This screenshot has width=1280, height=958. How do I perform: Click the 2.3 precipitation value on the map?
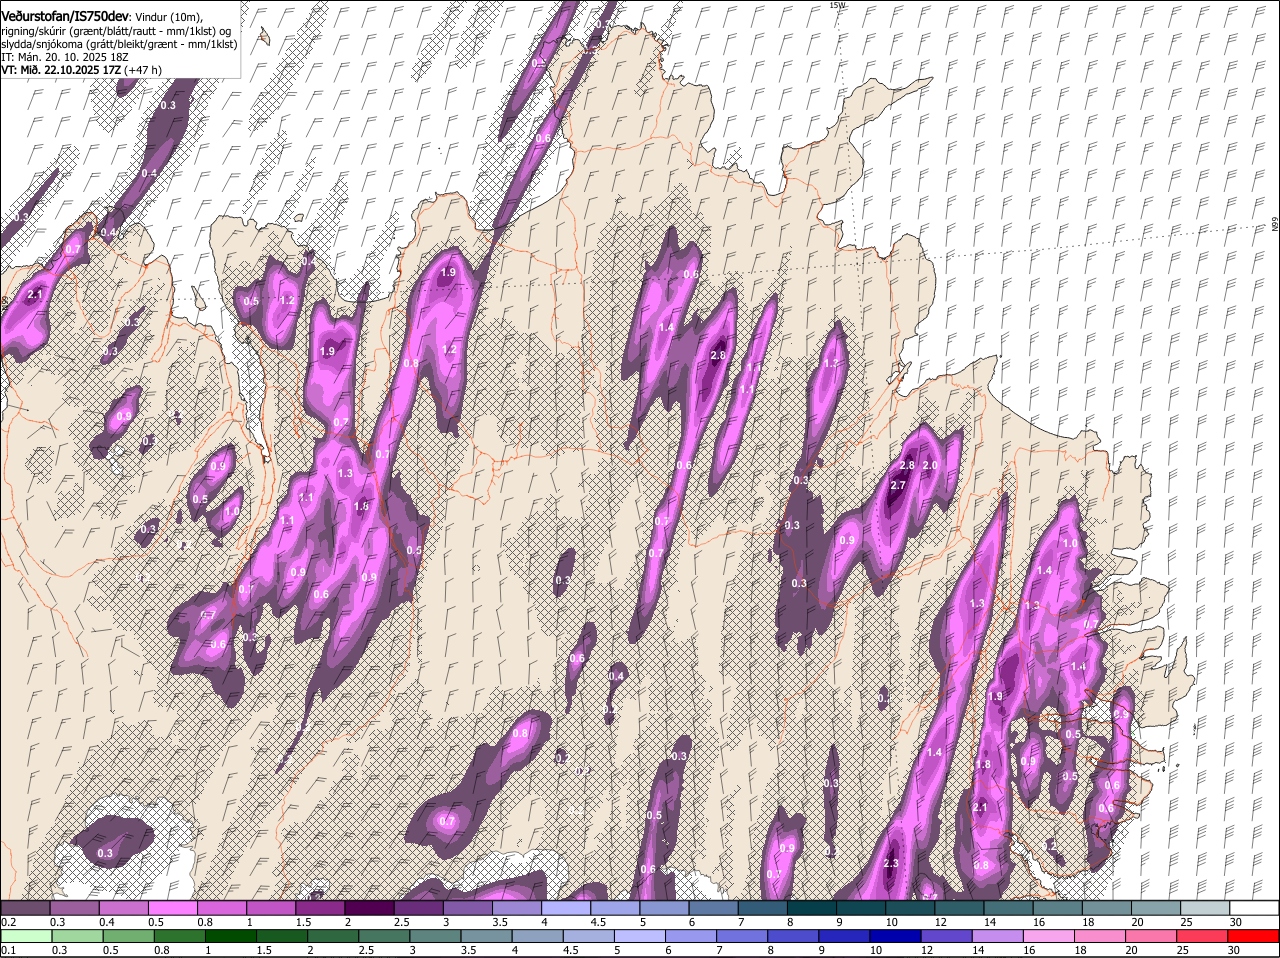point(892,863)
